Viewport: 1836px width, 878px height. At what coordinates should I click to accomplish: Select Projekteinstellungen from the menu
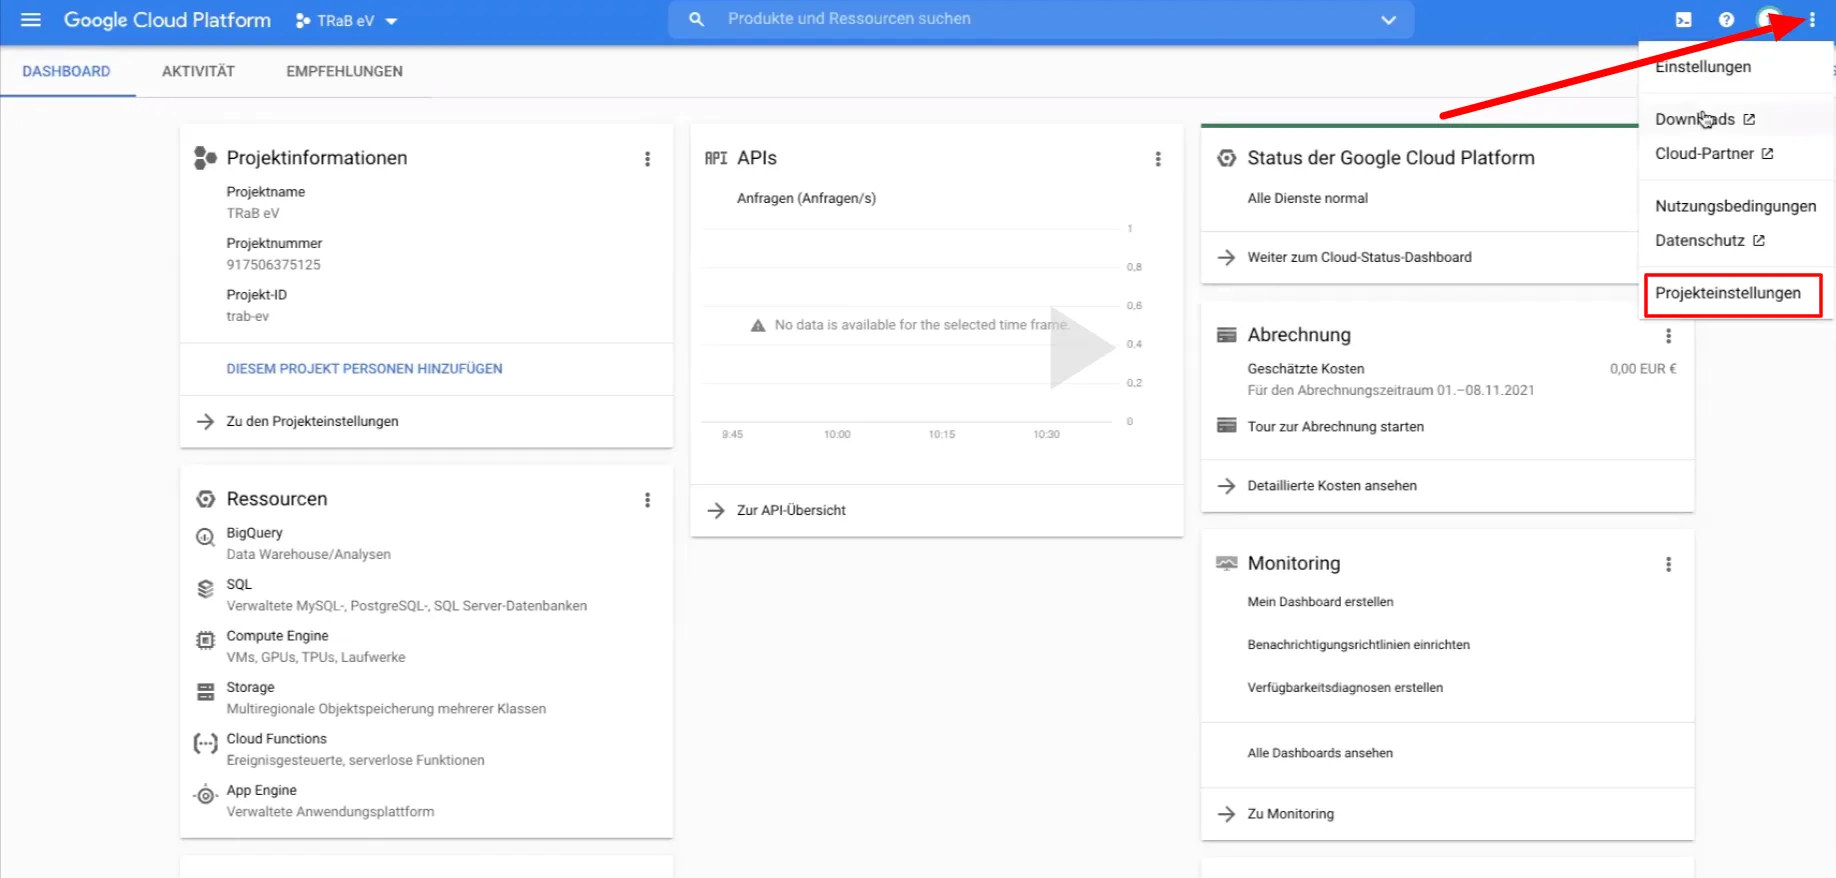click(x=1728, y=293)
